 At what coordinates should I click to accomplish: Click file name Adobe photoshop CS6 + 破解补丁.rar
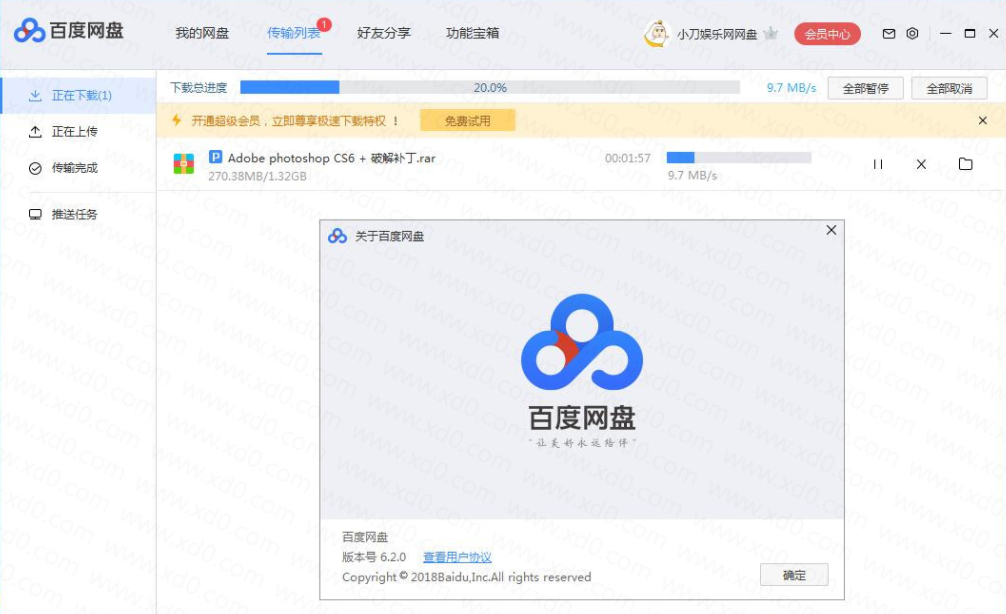pos(332,158)
